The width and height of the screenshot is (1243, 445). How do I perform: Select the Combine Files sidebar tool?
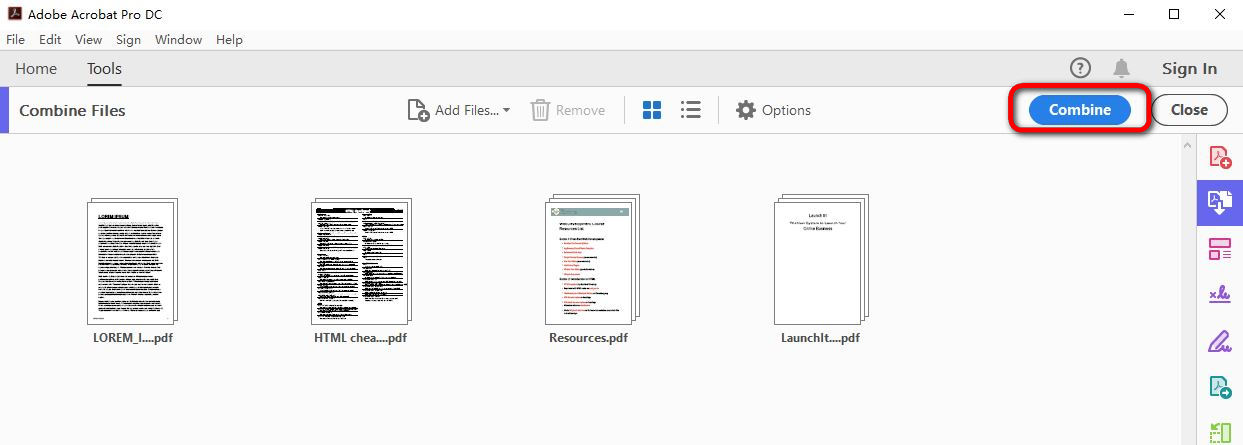click(x=1219, y=203)
